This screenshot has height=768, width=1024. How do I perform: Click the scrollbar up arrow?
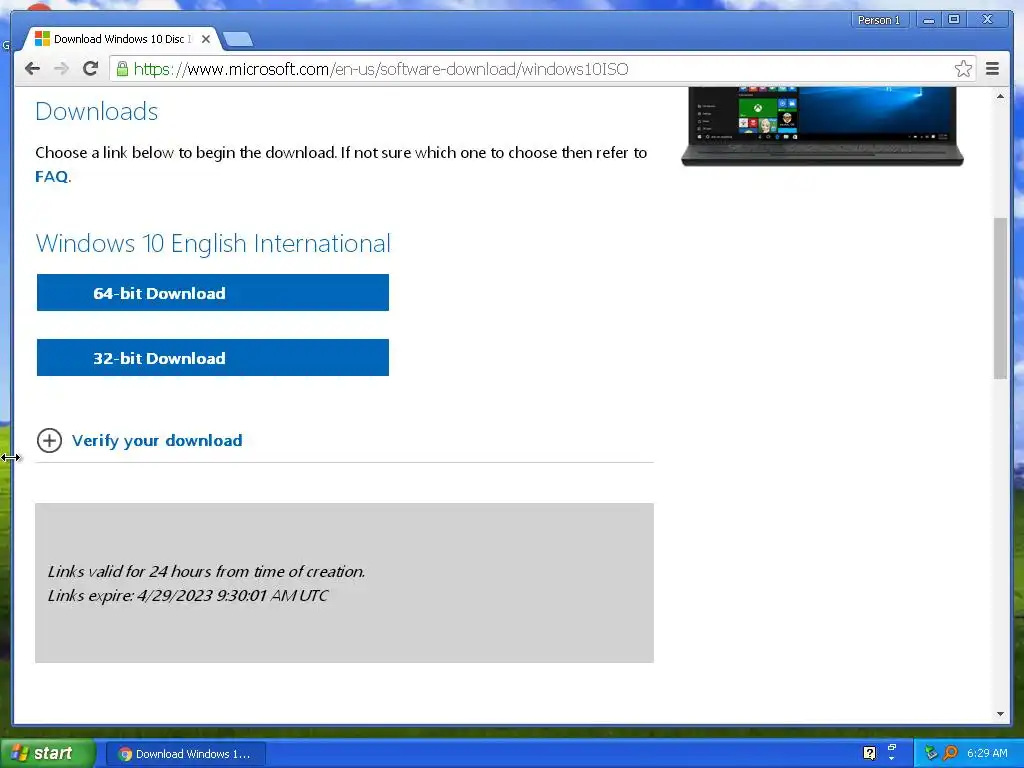(x=1000, y=96)
